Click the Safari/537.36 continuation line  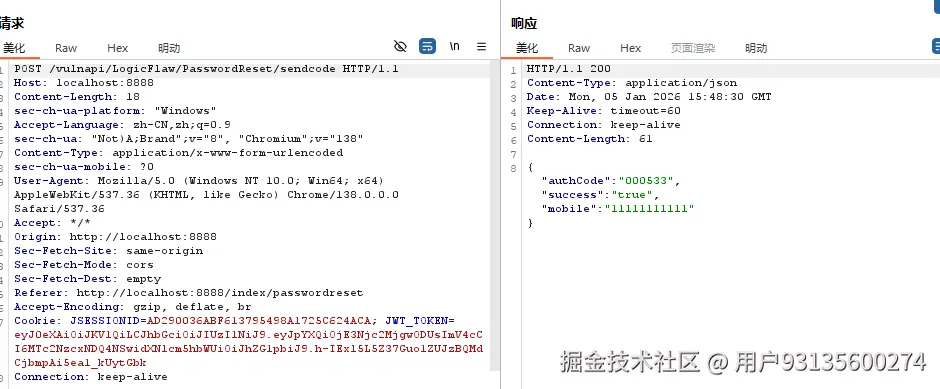coord(59,209)
